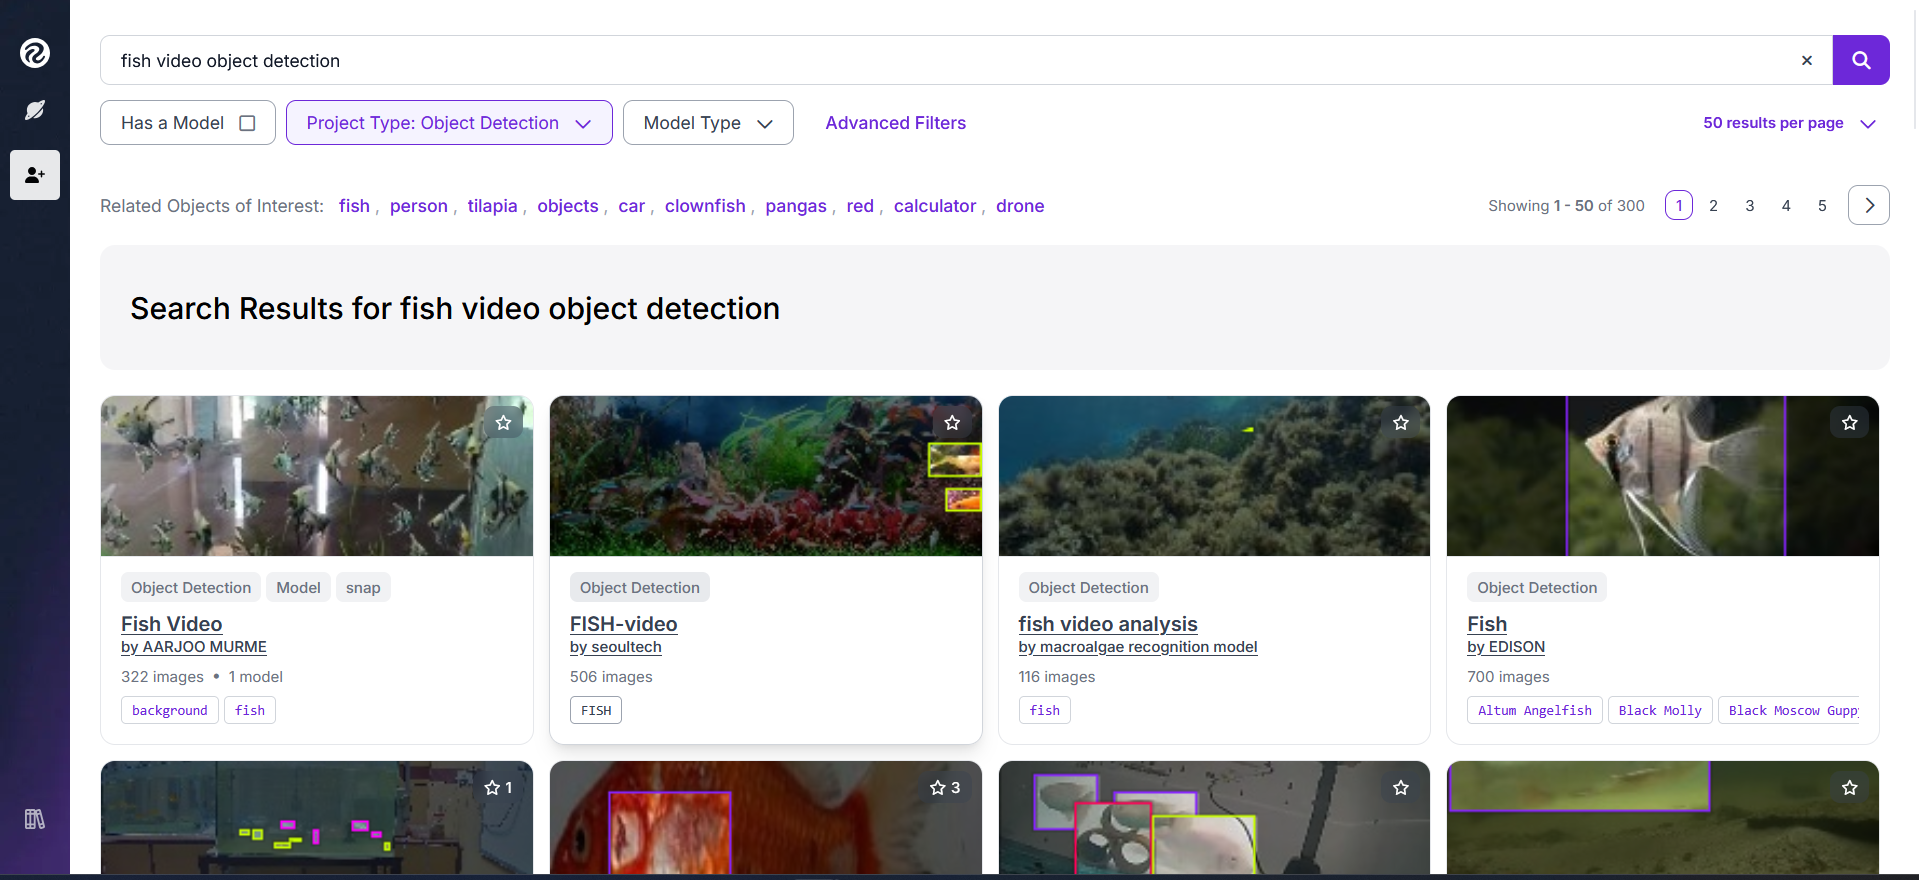Open the Model Type dropdown
The width and height of the screenshot is (1919, 880).
[708, 123]
